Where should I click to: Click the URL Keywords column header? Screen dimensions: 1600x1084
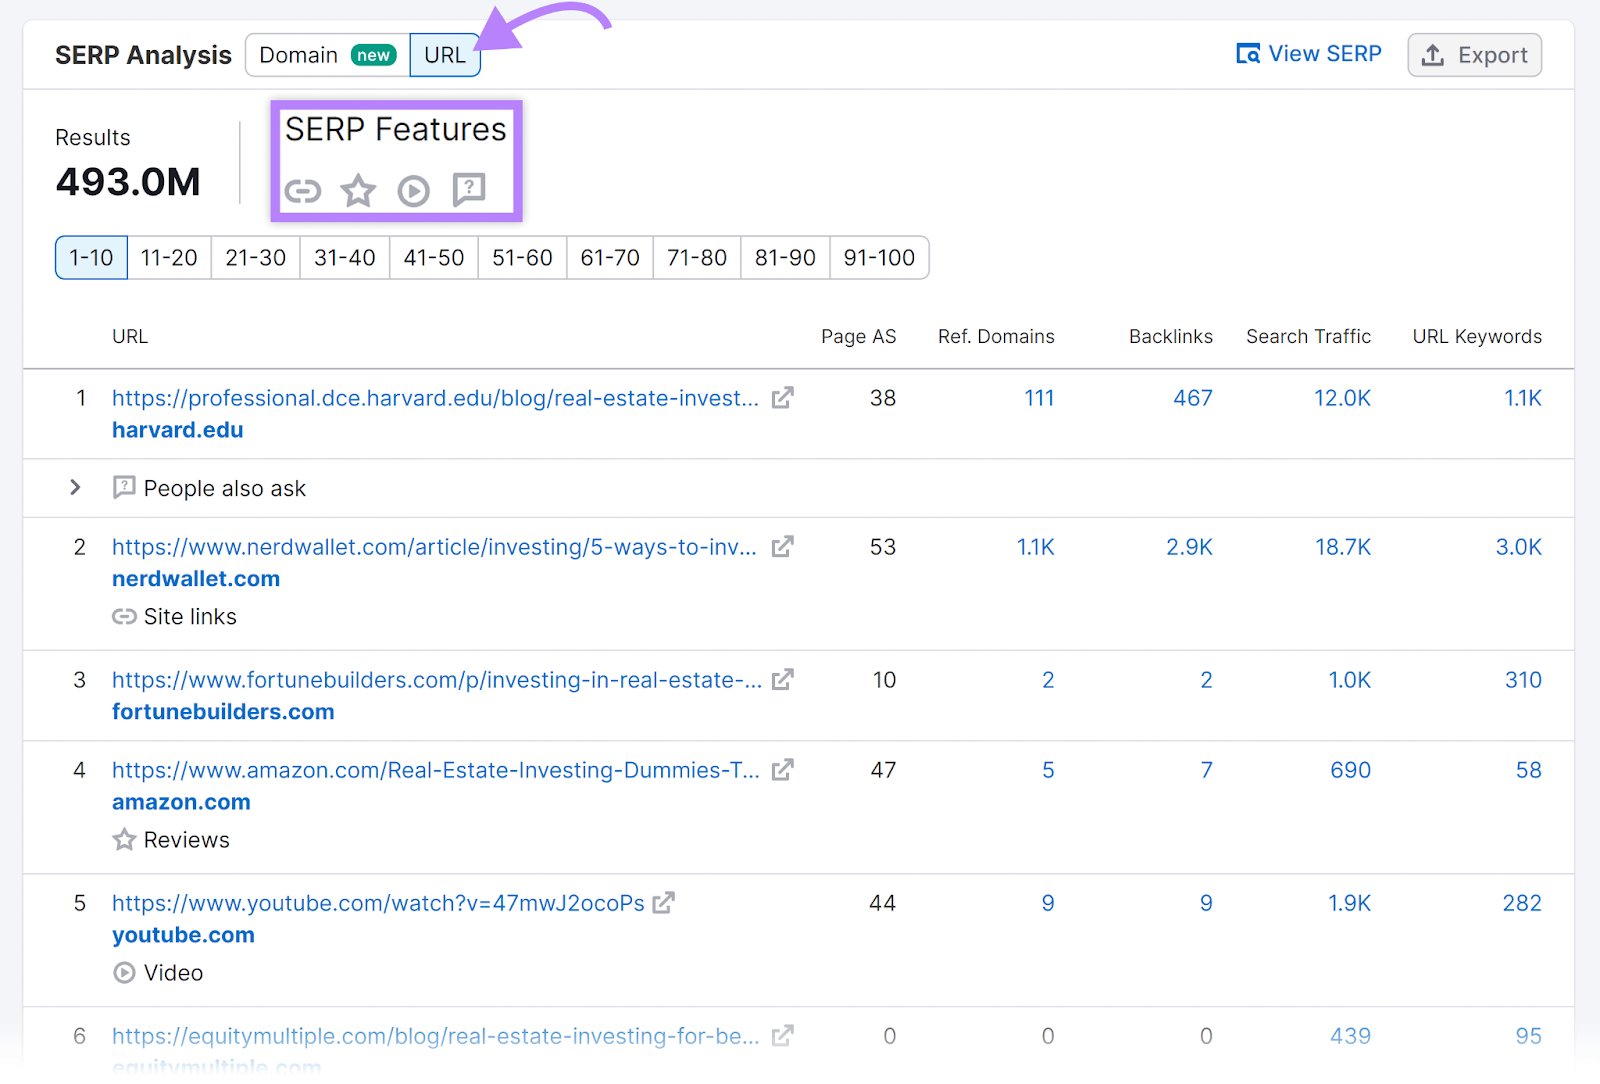click(1477, 337)
